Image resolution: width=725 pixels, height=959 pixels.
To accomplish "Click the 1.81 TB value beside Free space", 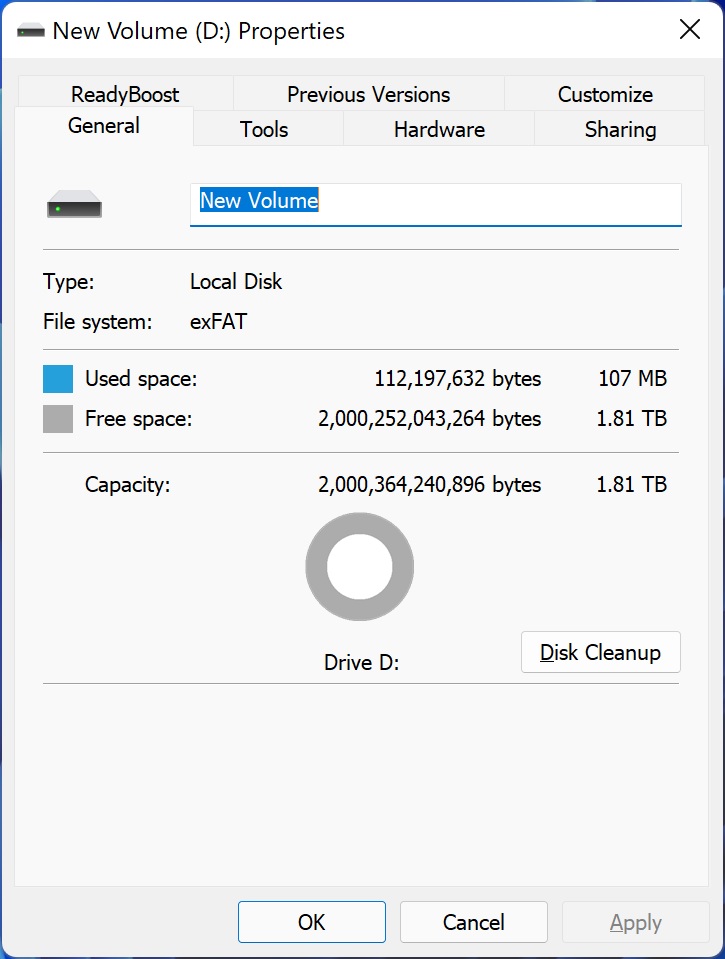I will coord(631,418).
